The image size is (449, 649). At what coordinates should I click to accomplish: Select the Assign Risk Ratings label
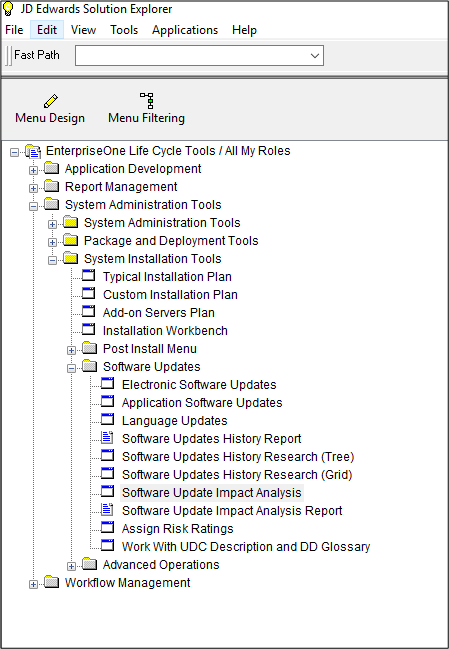click(178, 529)
